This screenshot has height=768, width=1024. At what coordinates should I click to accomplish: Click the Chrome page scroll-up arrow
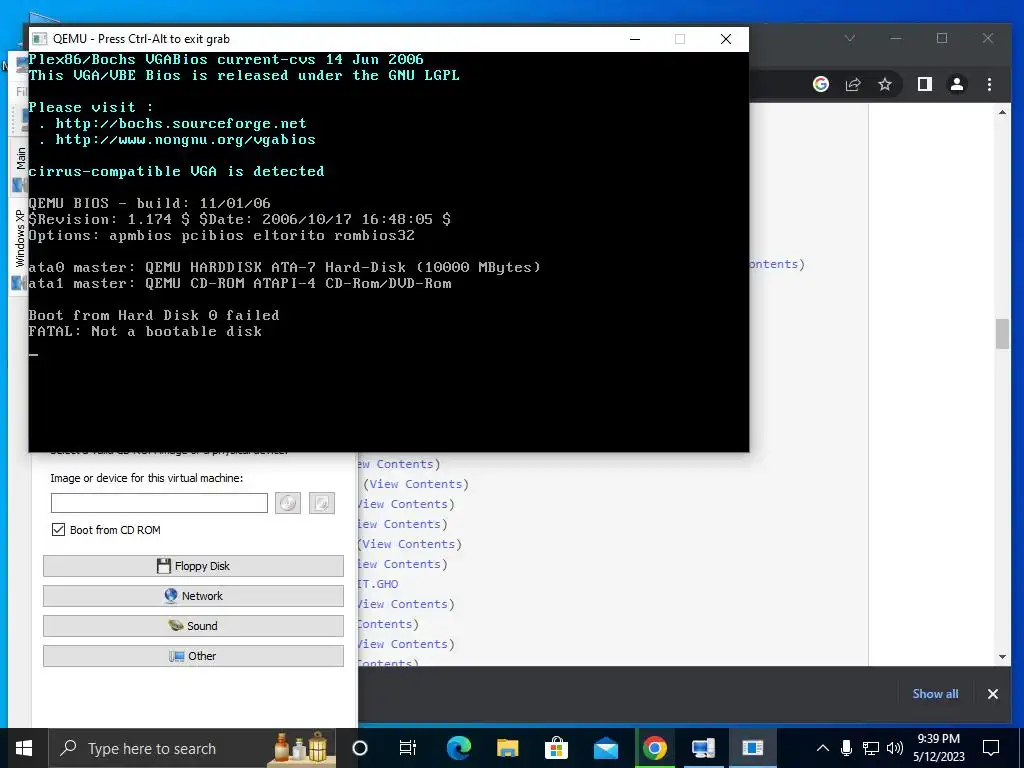pyautogui.click(x=1002, y=112)
